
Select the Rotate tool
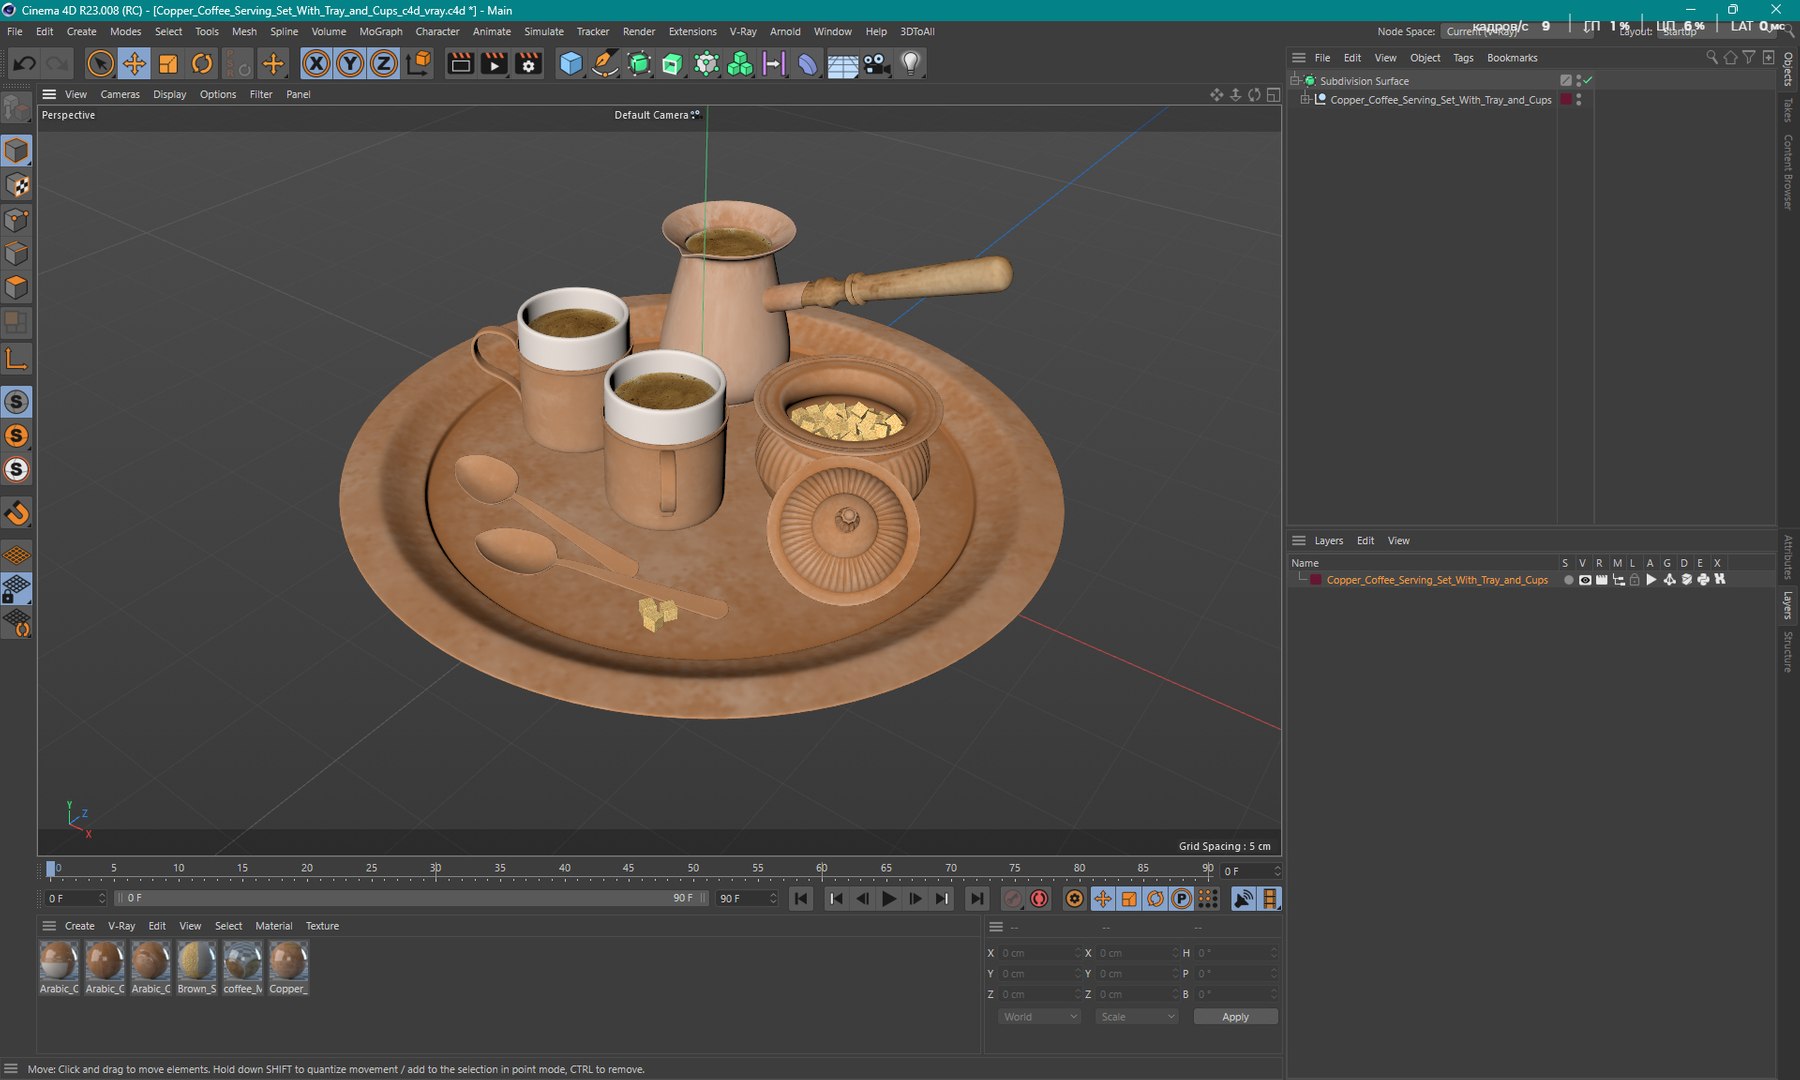[202, 64]
